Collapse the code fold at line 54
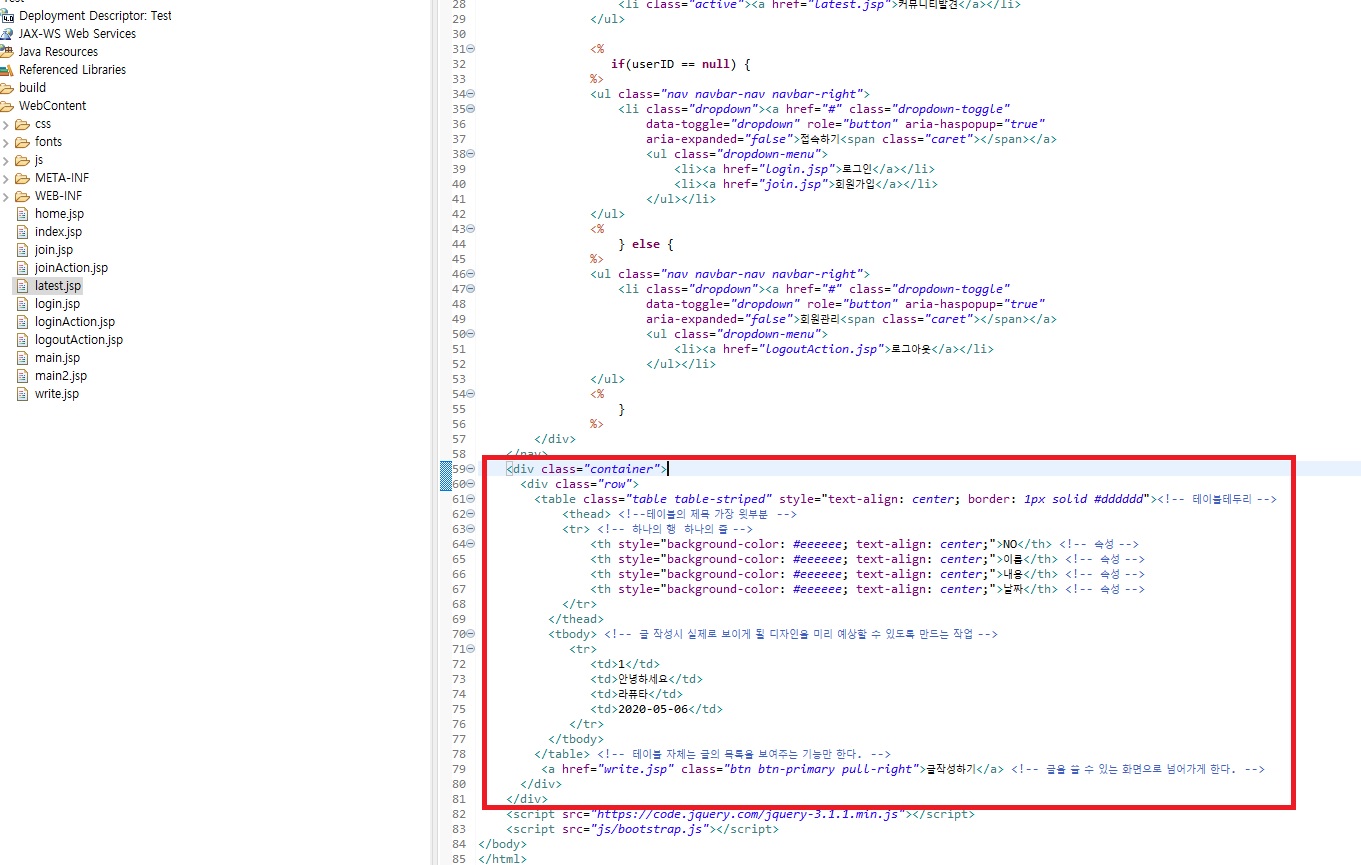This screenshot has height=865, width=1361. (x=471, y=394)
